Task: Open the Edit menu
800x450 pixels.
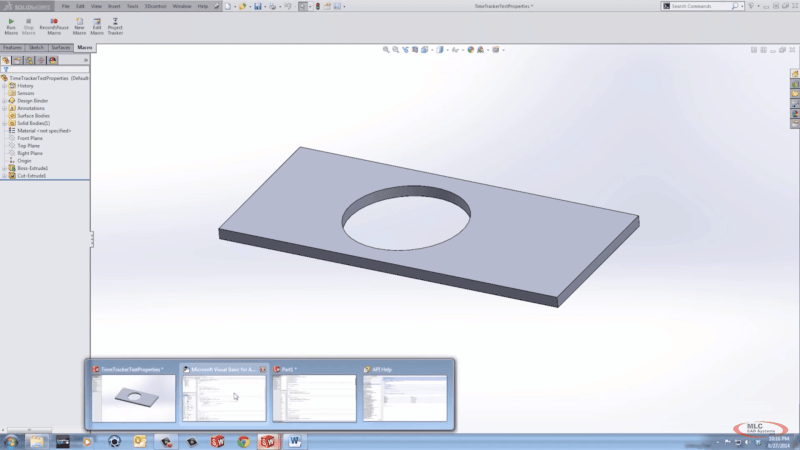Action: click(x=80, y=6)
